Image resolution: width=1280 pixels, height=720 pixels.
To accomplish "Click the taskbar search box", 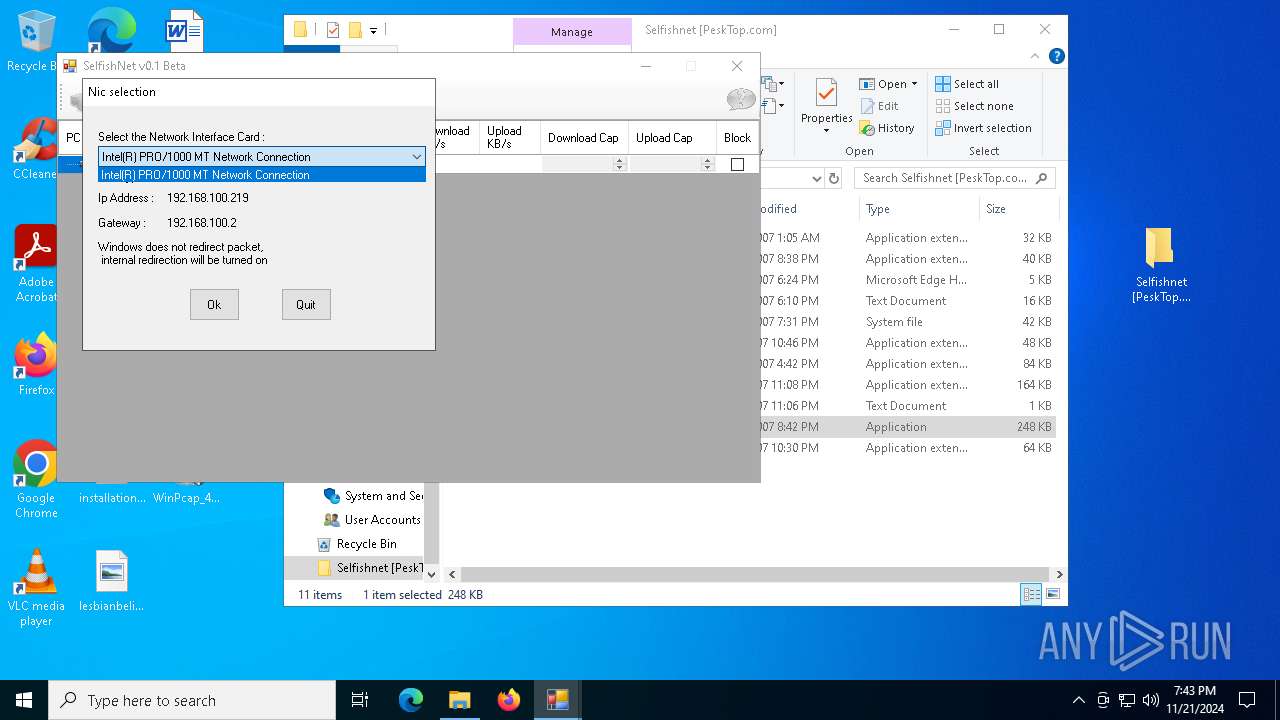I will pos(192,700).
